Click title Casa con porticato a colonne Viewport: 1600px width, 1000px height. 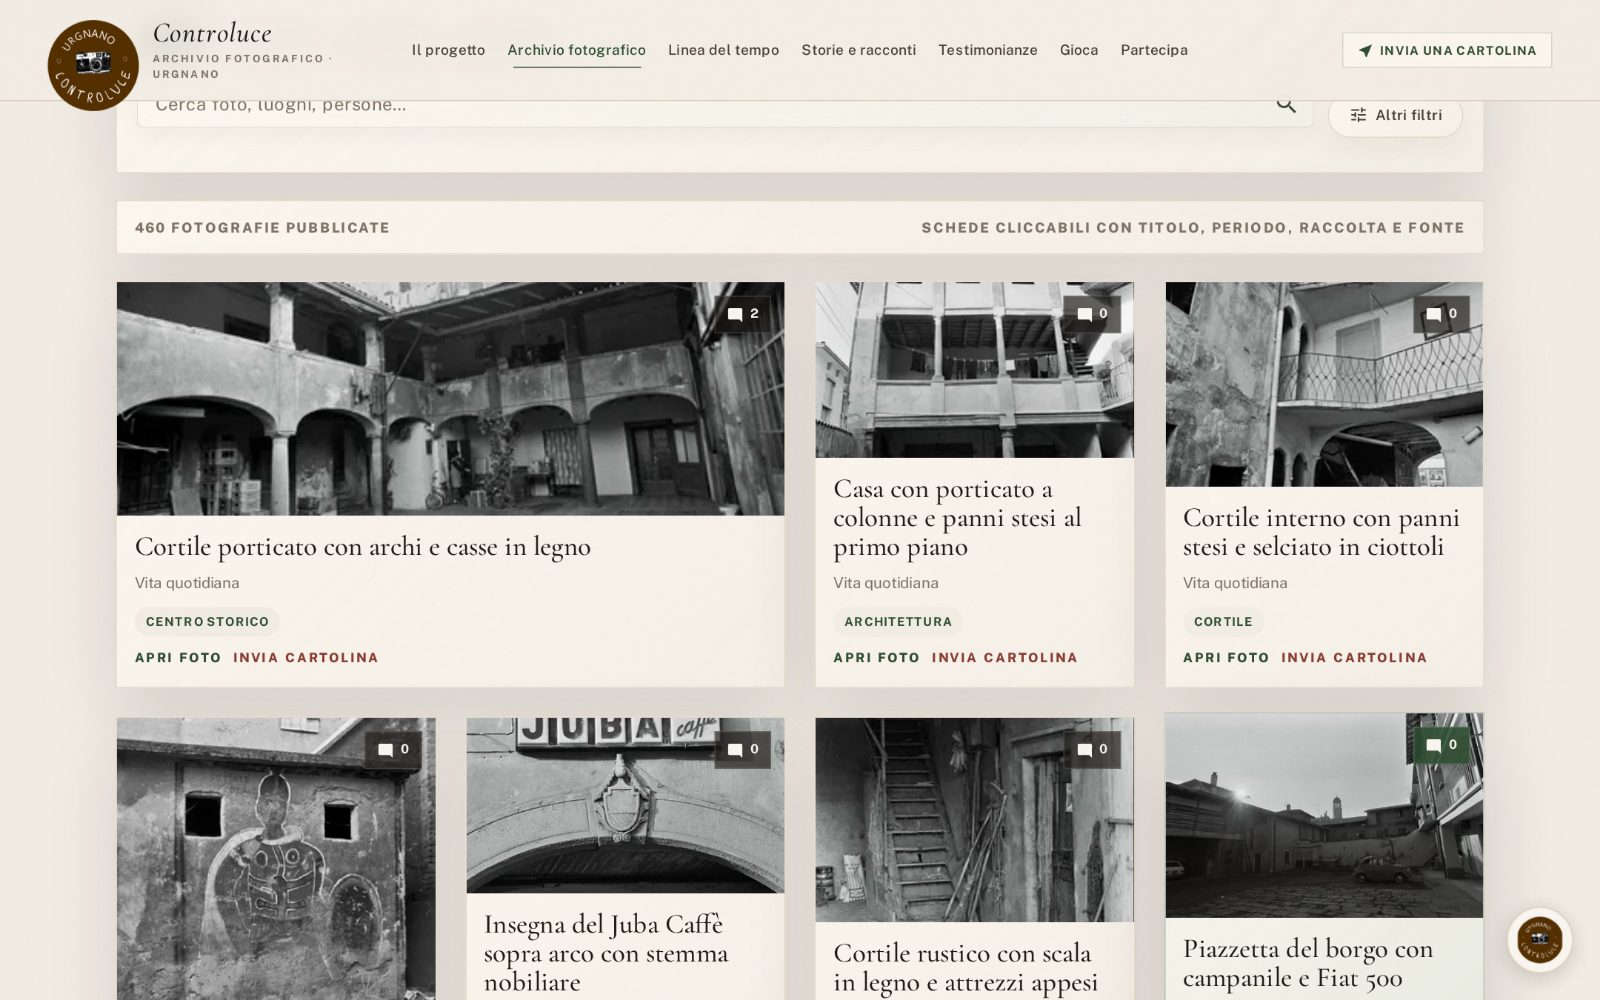958,518
